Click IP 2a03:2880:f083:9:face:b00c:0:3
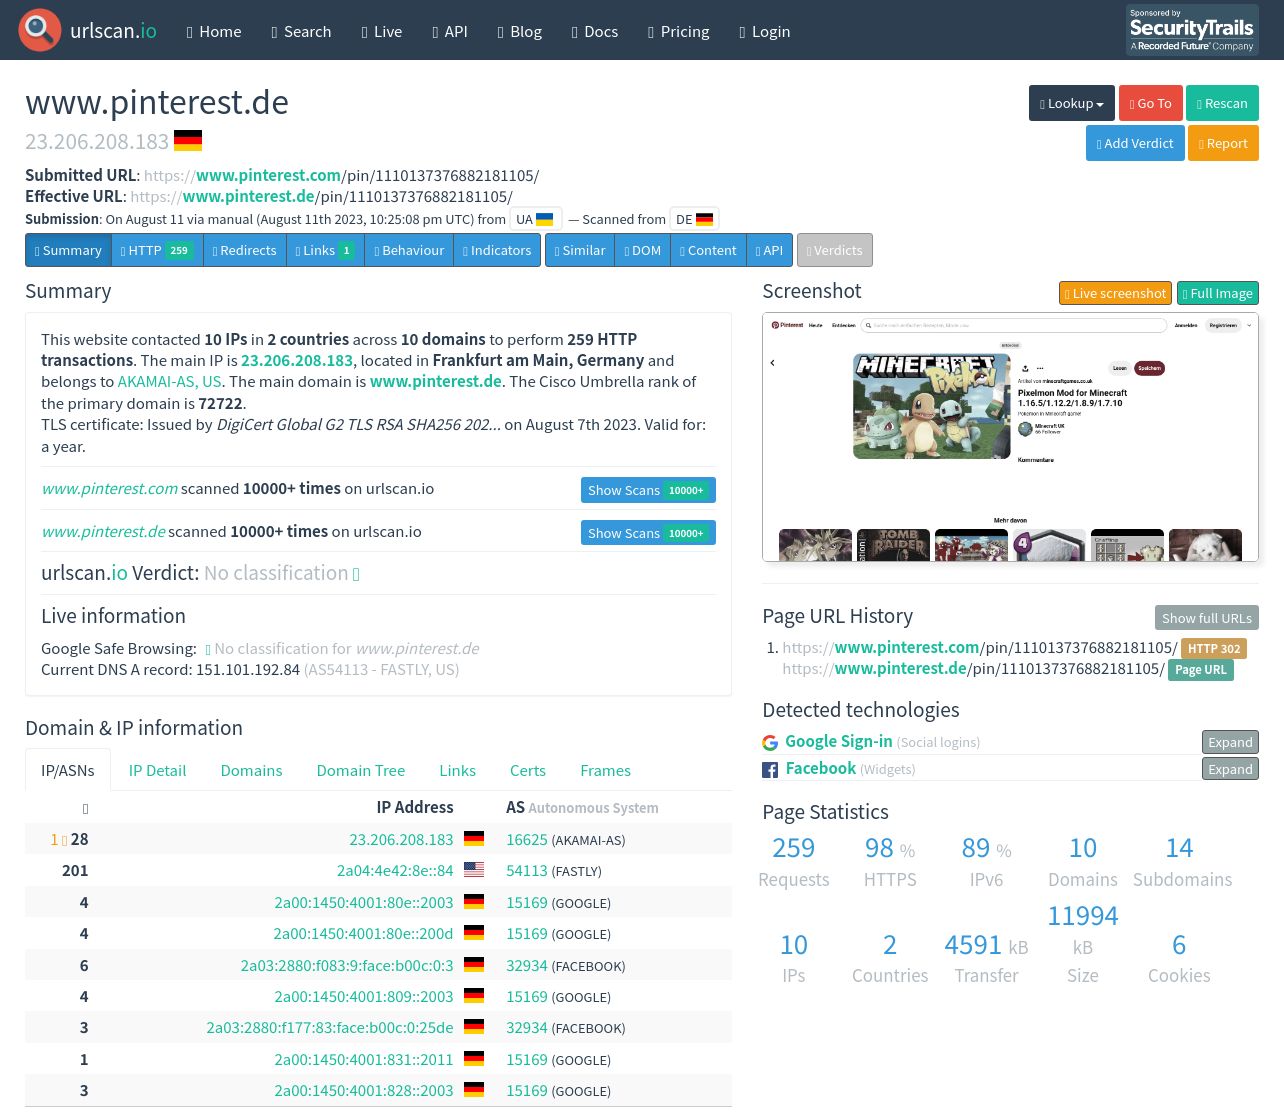1284x1118 pixels. [x=347, y=965]
